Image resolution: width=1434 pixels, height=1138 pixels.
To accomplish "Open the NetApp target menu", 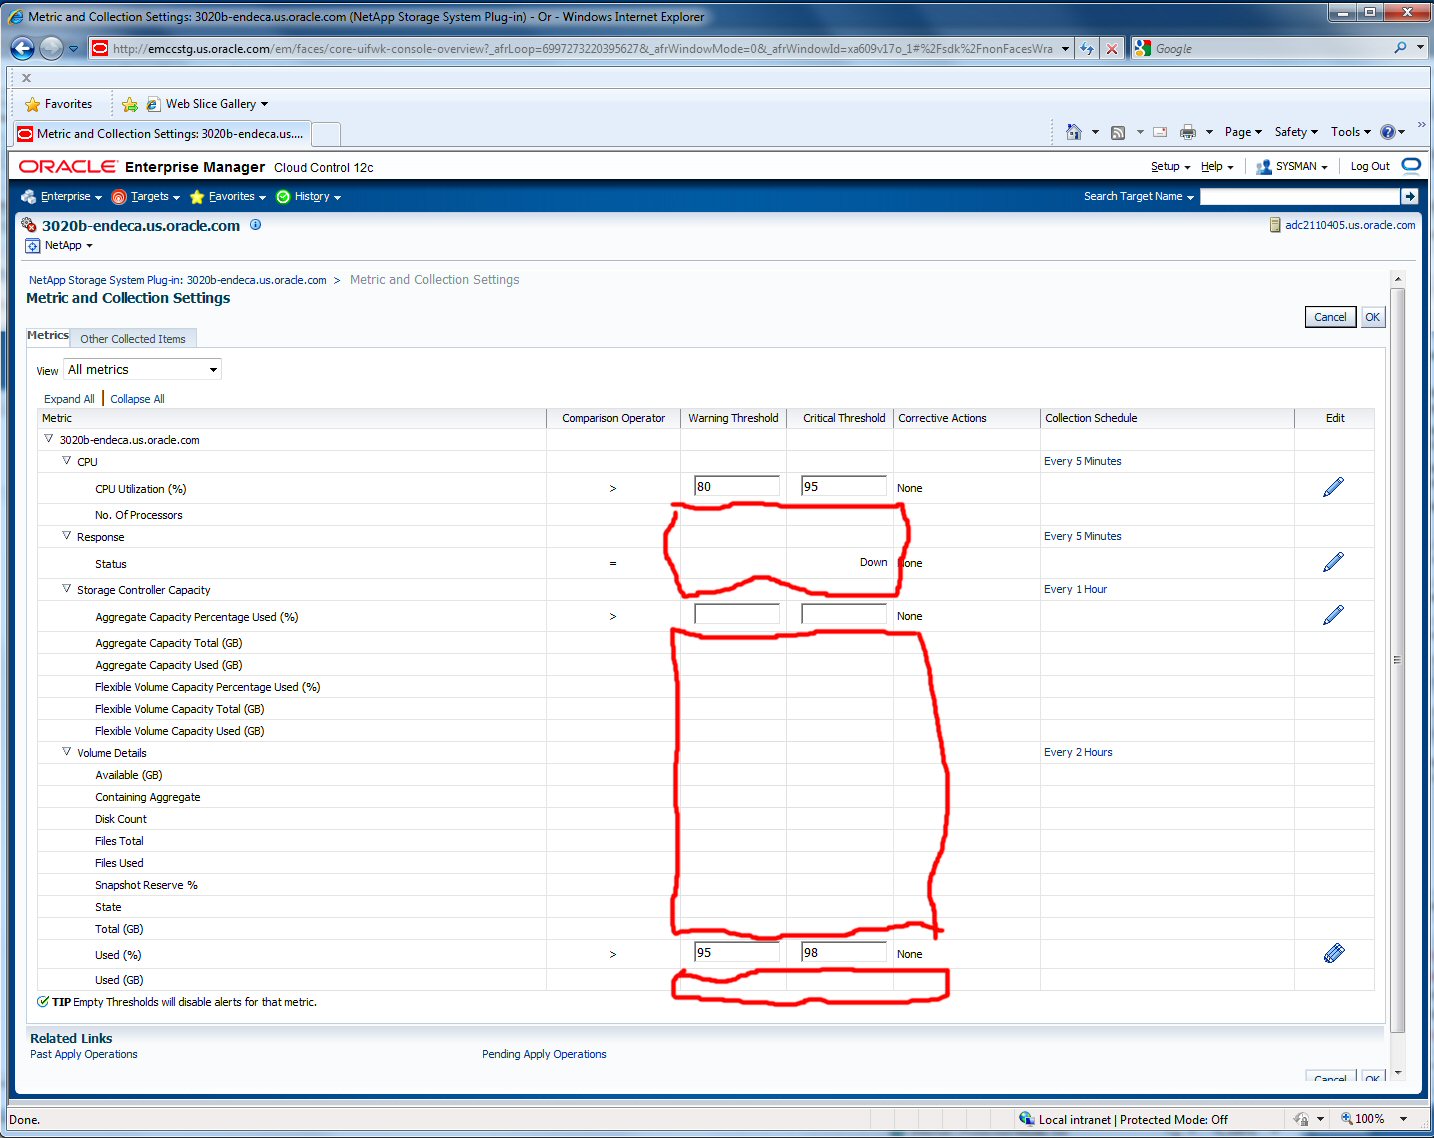I will tap(67, 245).
